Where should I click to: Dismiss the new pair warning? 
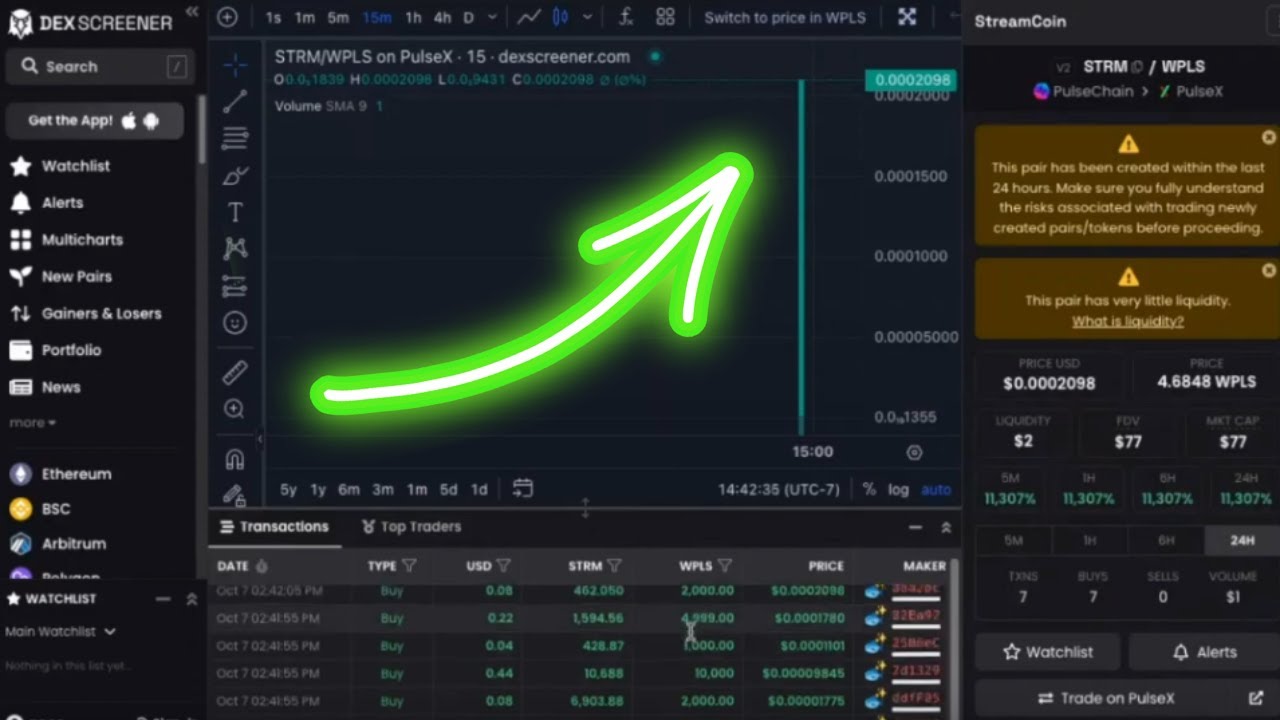click(x=1269, y=138)
